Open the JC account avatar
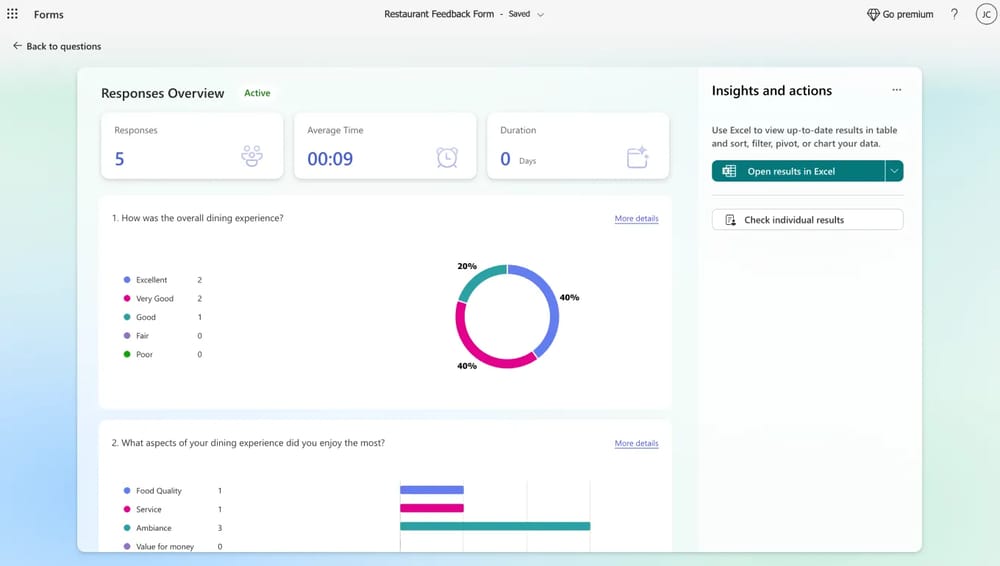Screen dimensions: 1000x566 984,14
